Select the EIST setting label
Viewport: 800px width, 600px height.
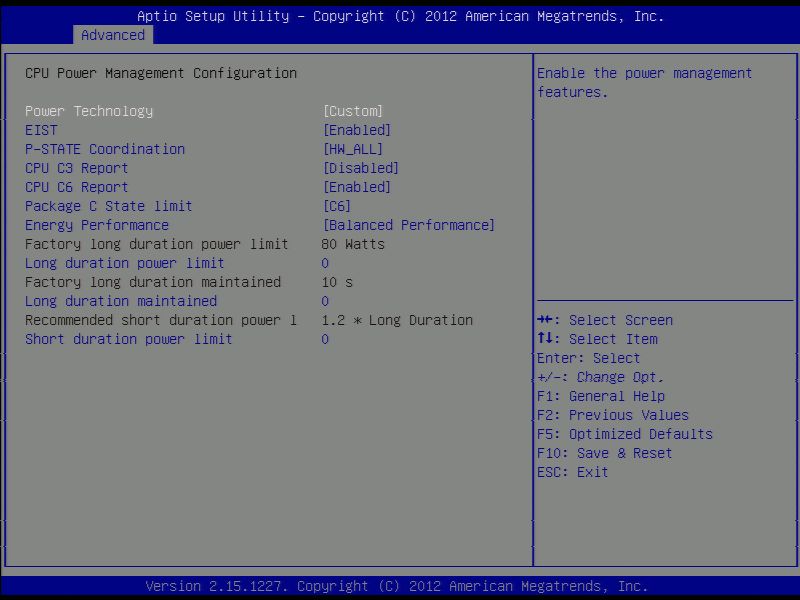click(41, 130)
